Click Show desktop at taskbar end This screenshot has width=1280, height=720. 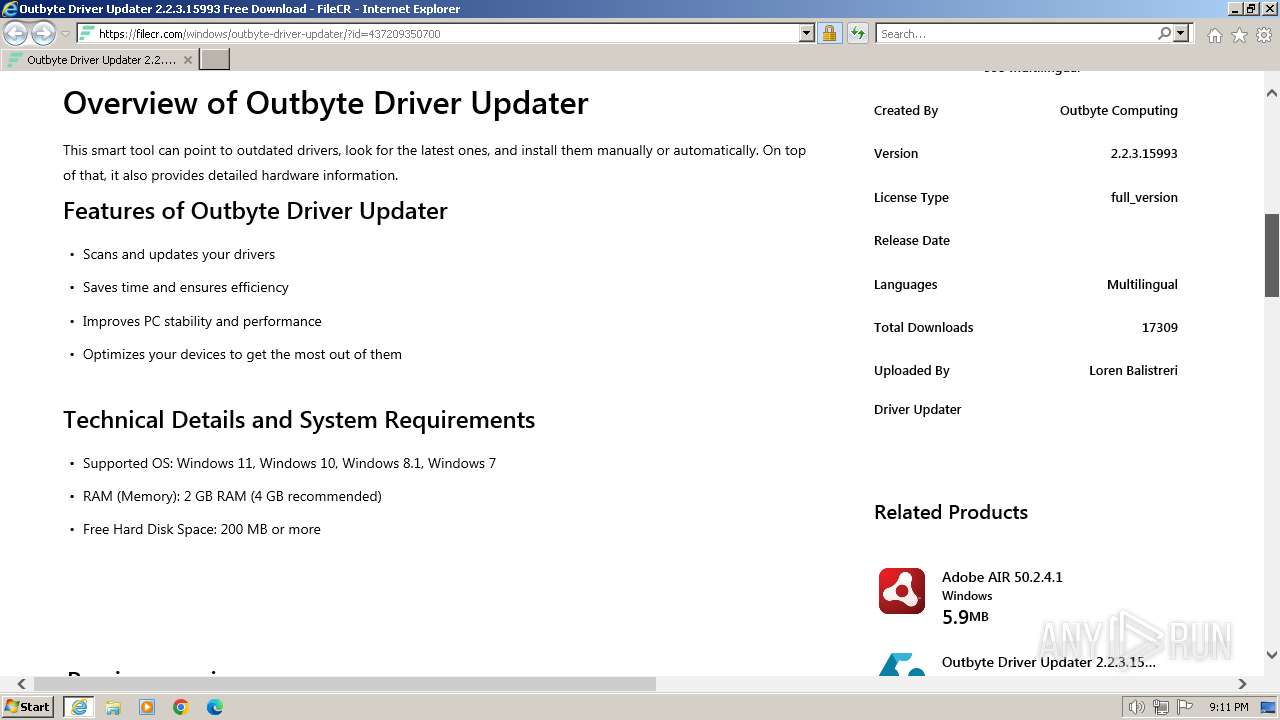pyautogui.click(x=1270, y=707)
